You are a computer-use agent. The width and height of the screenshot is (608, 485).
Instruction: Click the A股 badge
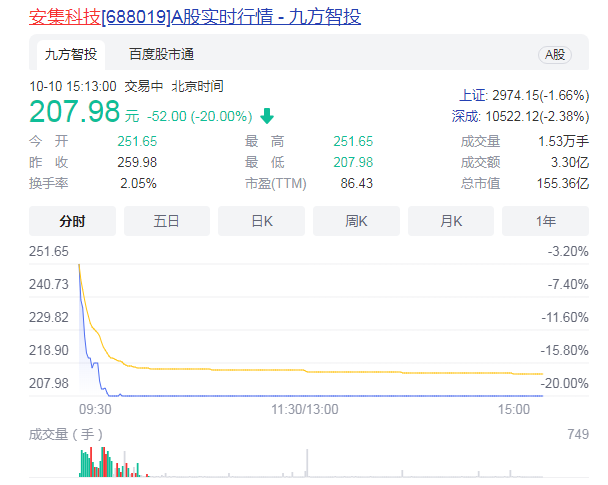(553, 54)
